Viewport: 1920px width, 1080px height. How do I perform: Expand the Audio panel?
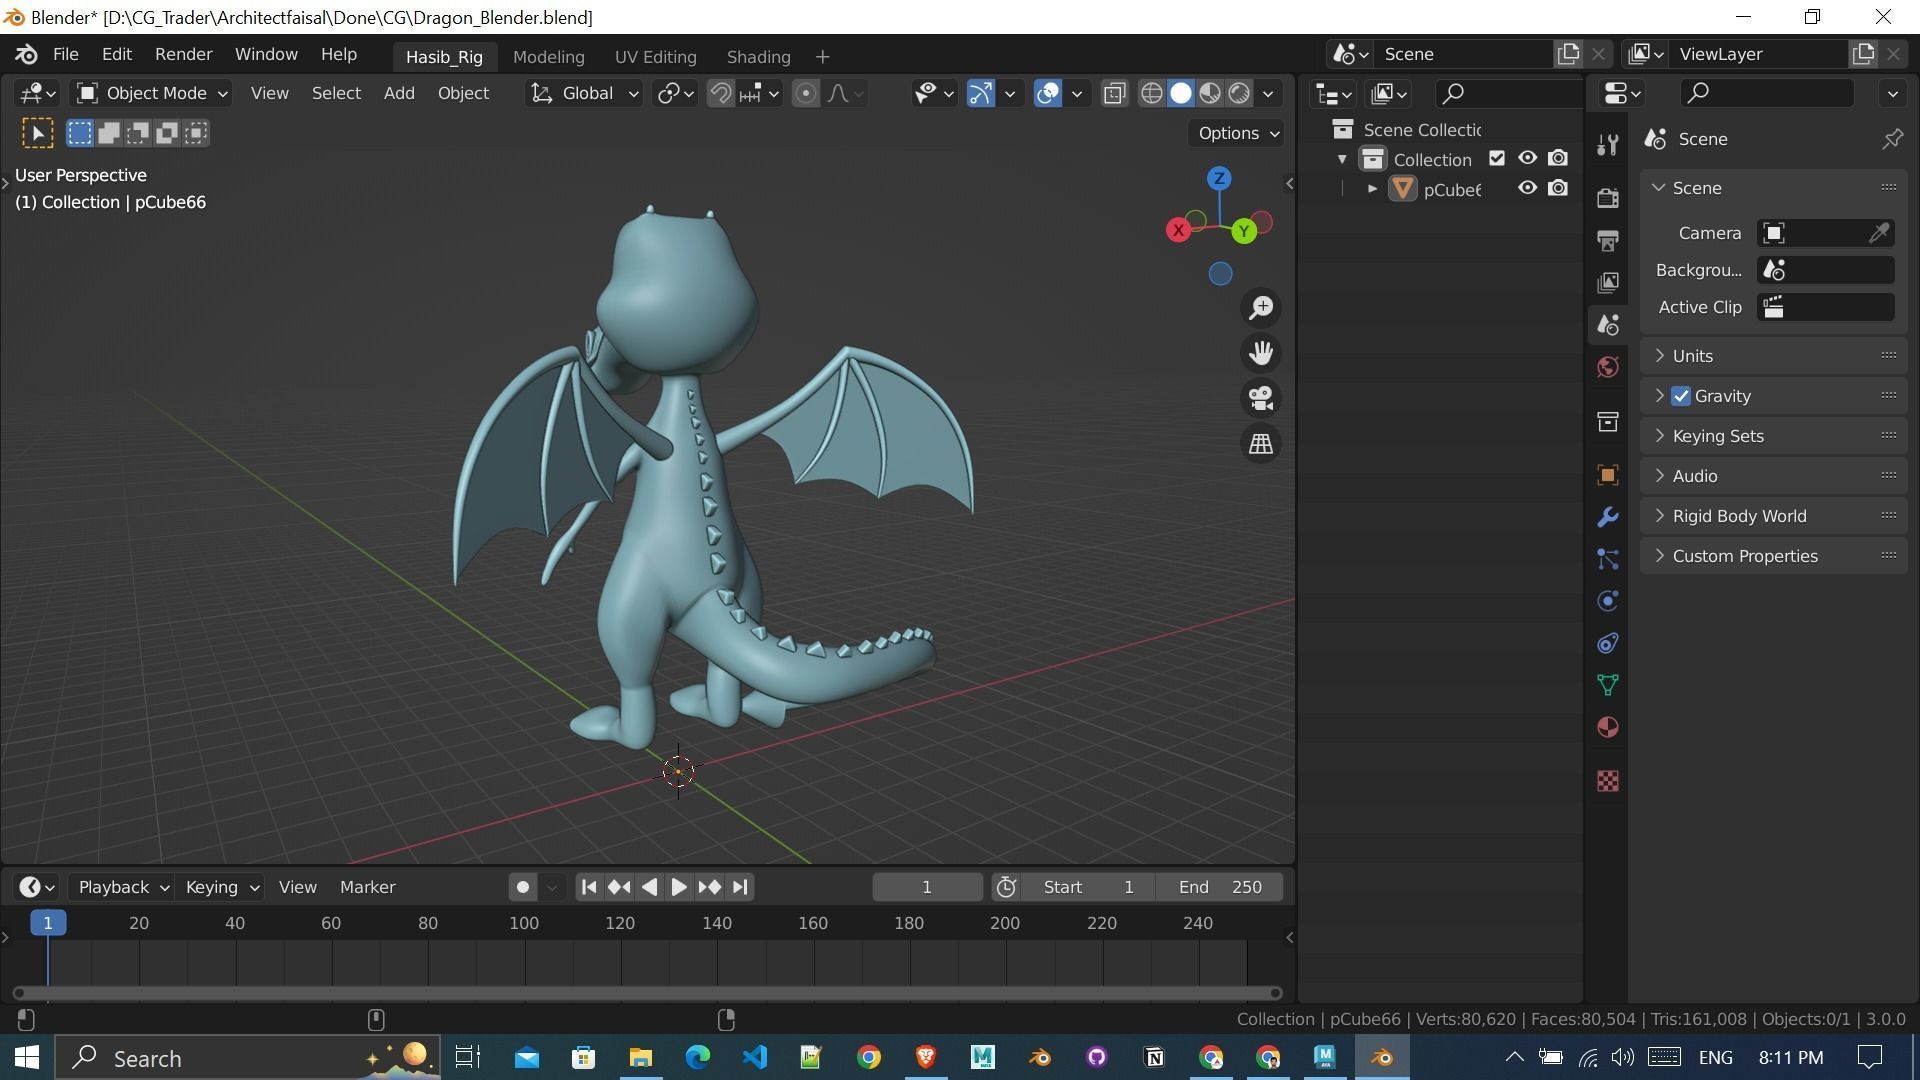coord(1773,476)
